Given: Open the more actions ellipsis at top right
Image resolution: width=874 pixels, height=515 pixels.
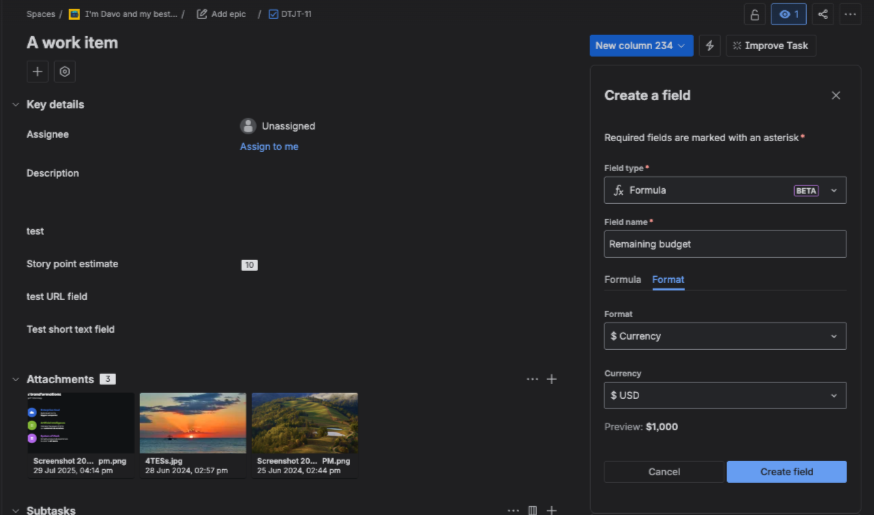Looking at the screenshot, I should (x=850, y=14).
